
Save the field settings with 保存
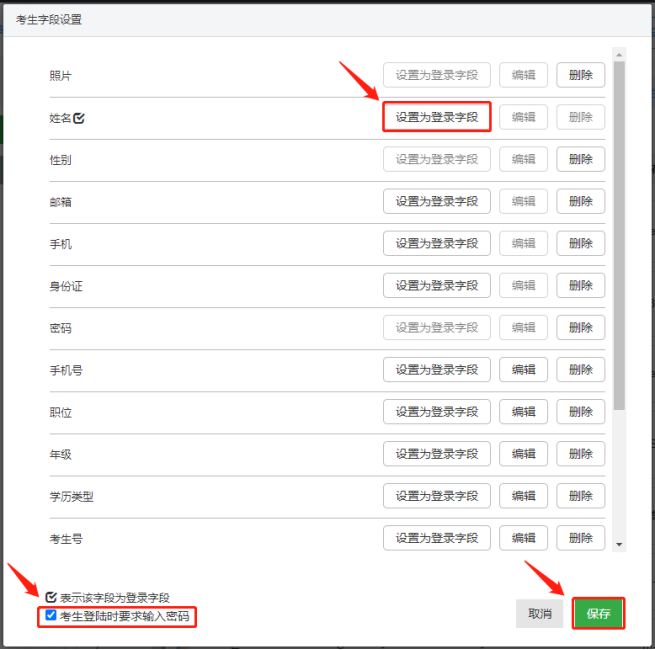598,613
